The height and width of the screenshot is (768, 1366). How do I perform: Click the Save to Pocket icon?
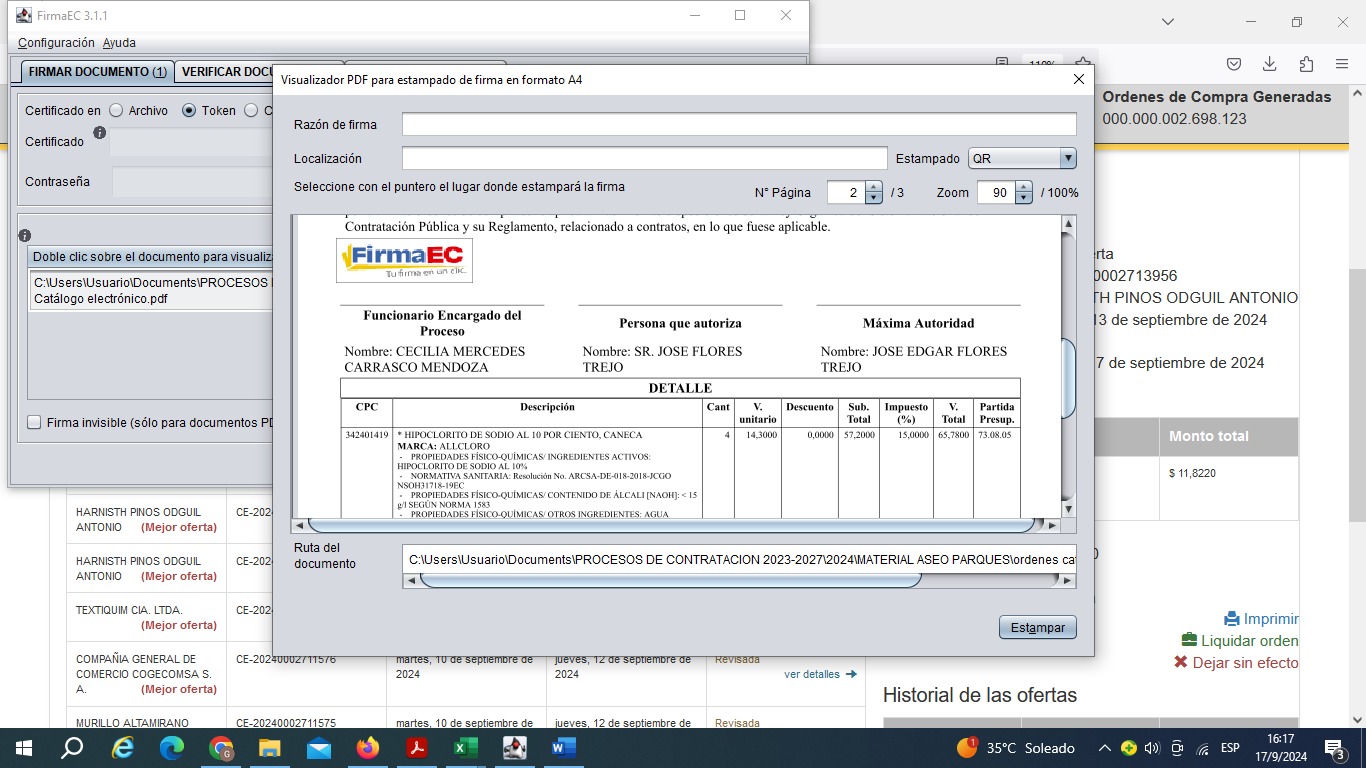coord(1234,64)
